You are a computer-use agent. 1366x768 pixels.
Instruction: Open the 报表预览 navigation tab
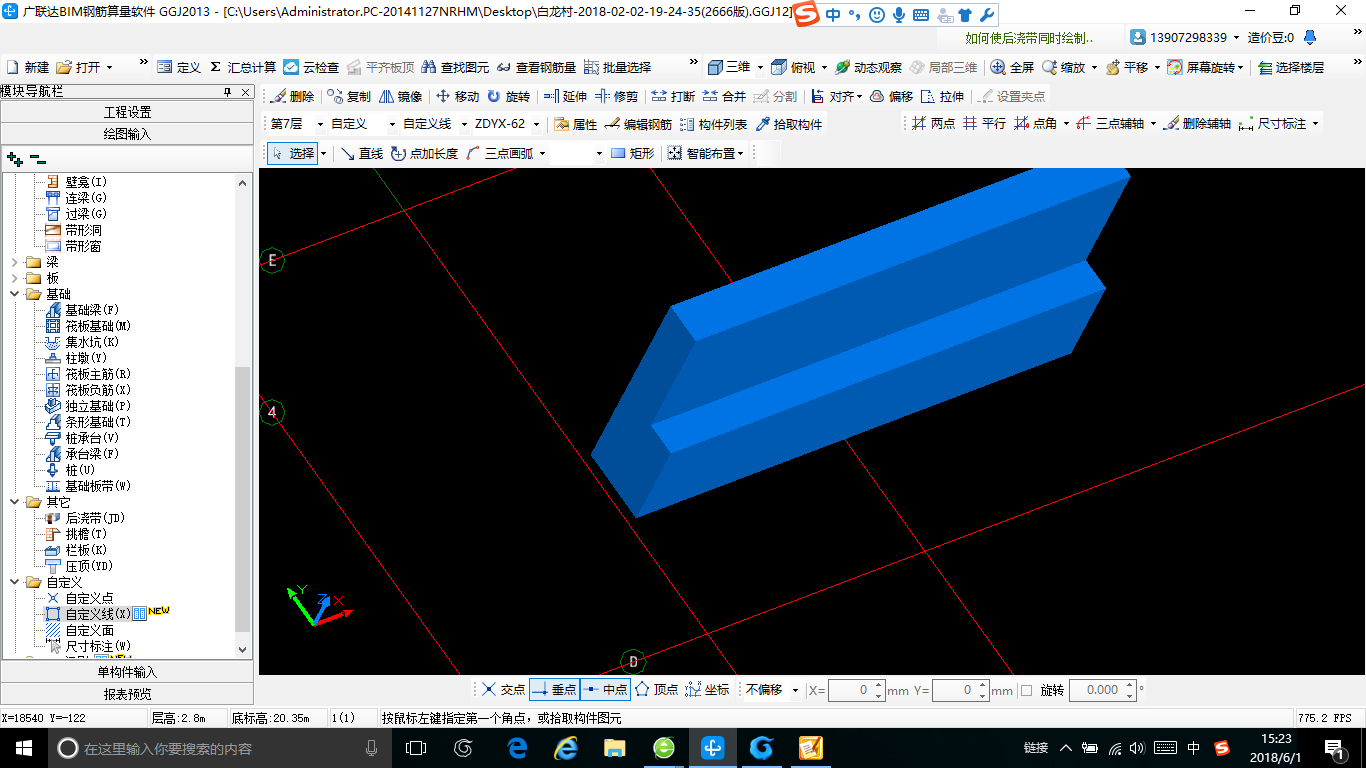click(127, 693)
